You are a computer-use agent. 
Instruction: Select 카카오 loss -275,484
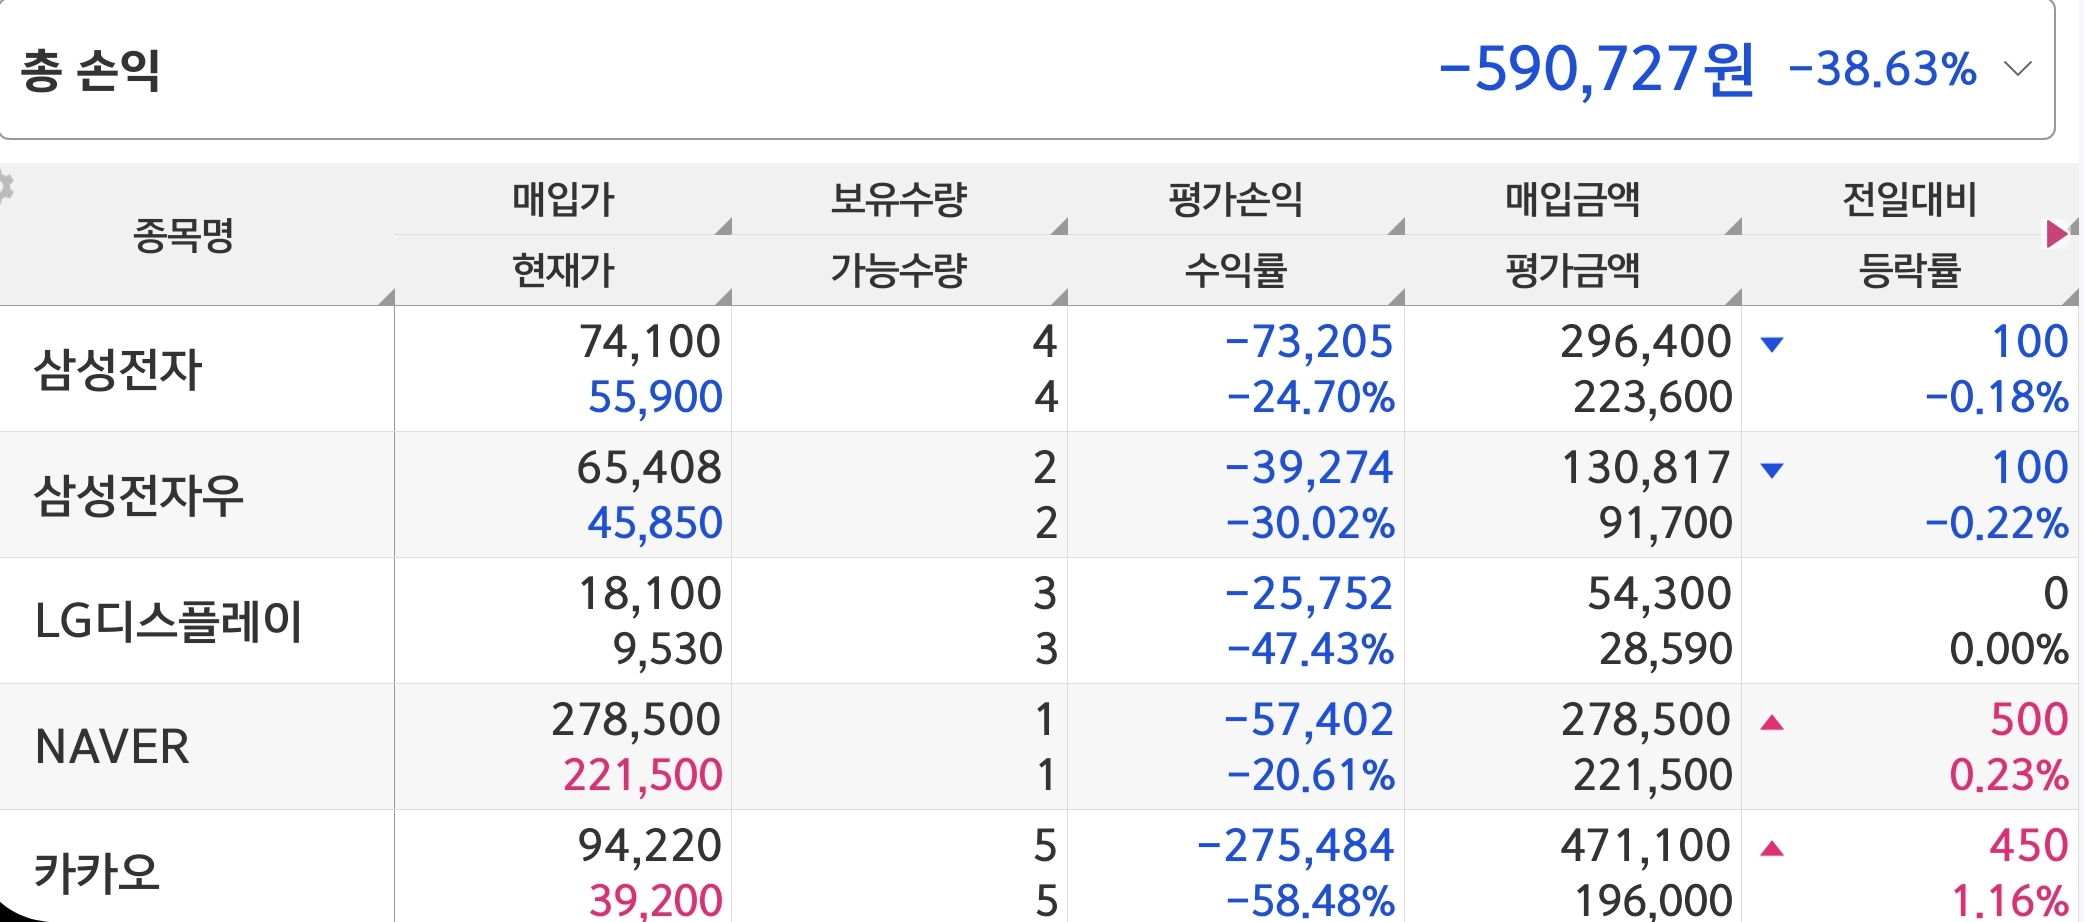[x=1295, y=846]
